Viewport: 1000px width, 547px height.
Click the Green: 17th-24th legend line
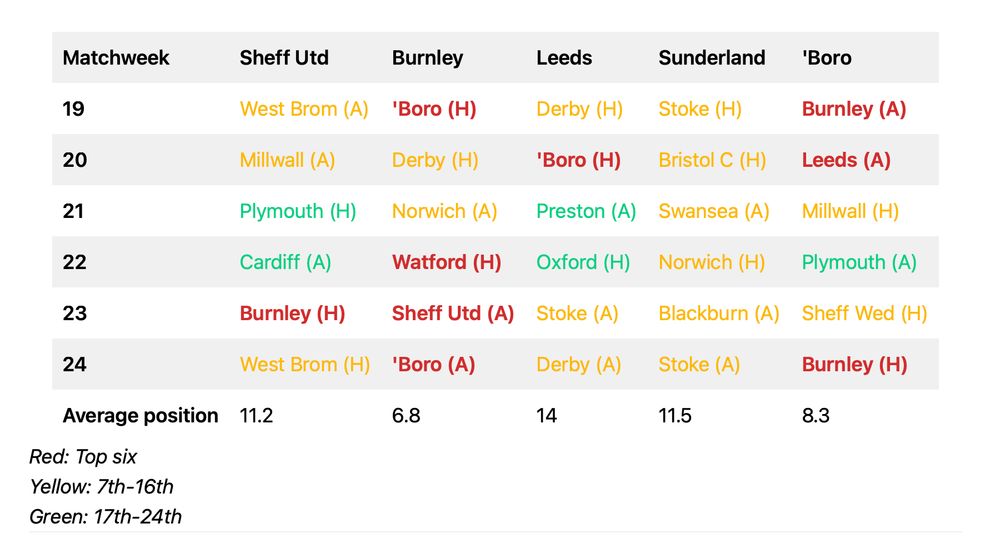pos(106,516)
